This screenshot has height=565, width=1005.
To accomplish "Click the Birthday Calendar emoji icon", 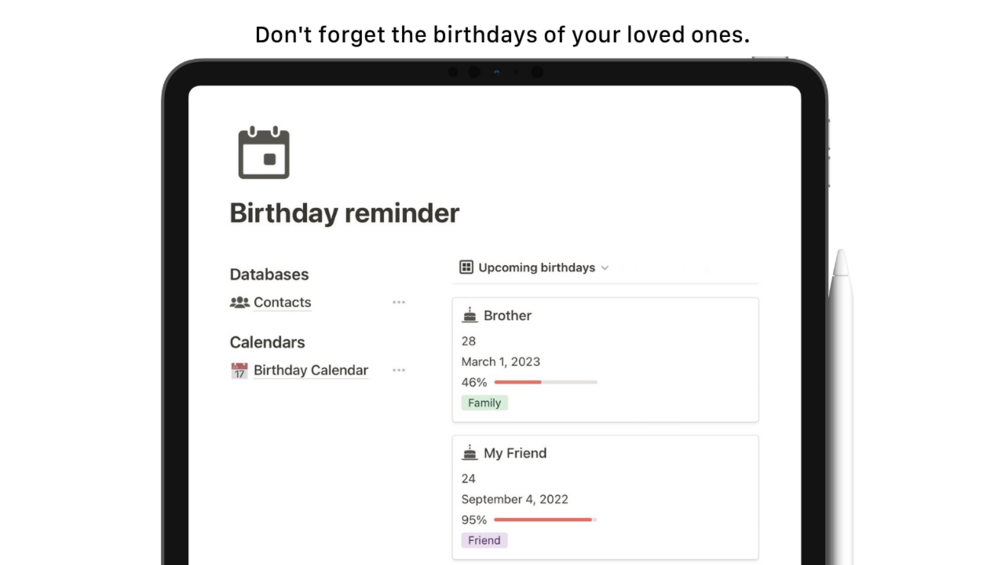I will point(239,370).
